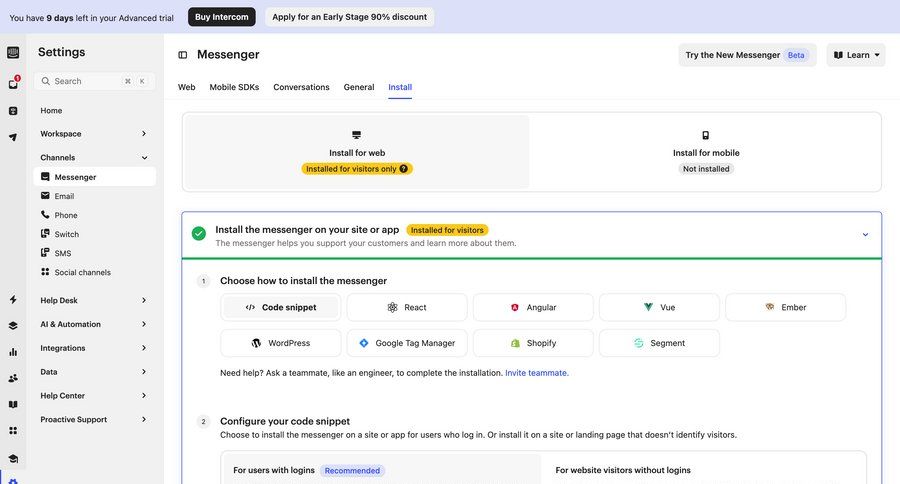Switch to the Web tab

click(187, 87)
